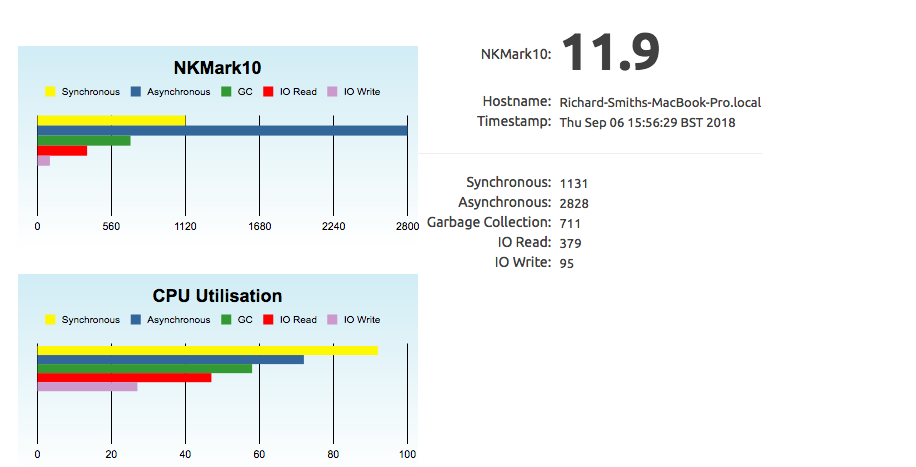Click the Synchronous value 1131

(x=574, y=184)
